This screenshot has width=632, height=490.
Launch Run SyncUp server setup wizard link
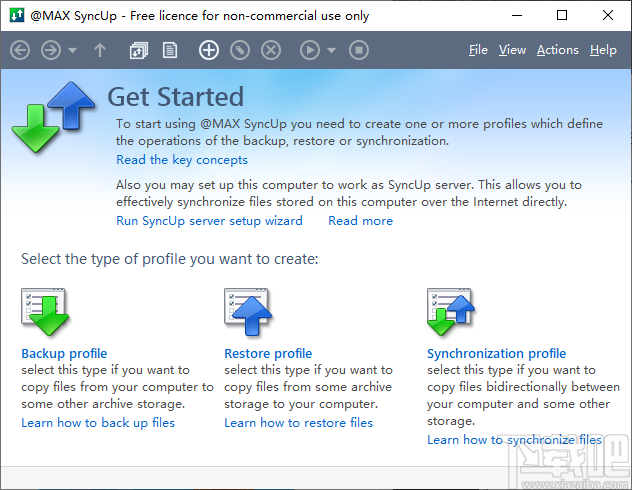click(x=209, y=221)
